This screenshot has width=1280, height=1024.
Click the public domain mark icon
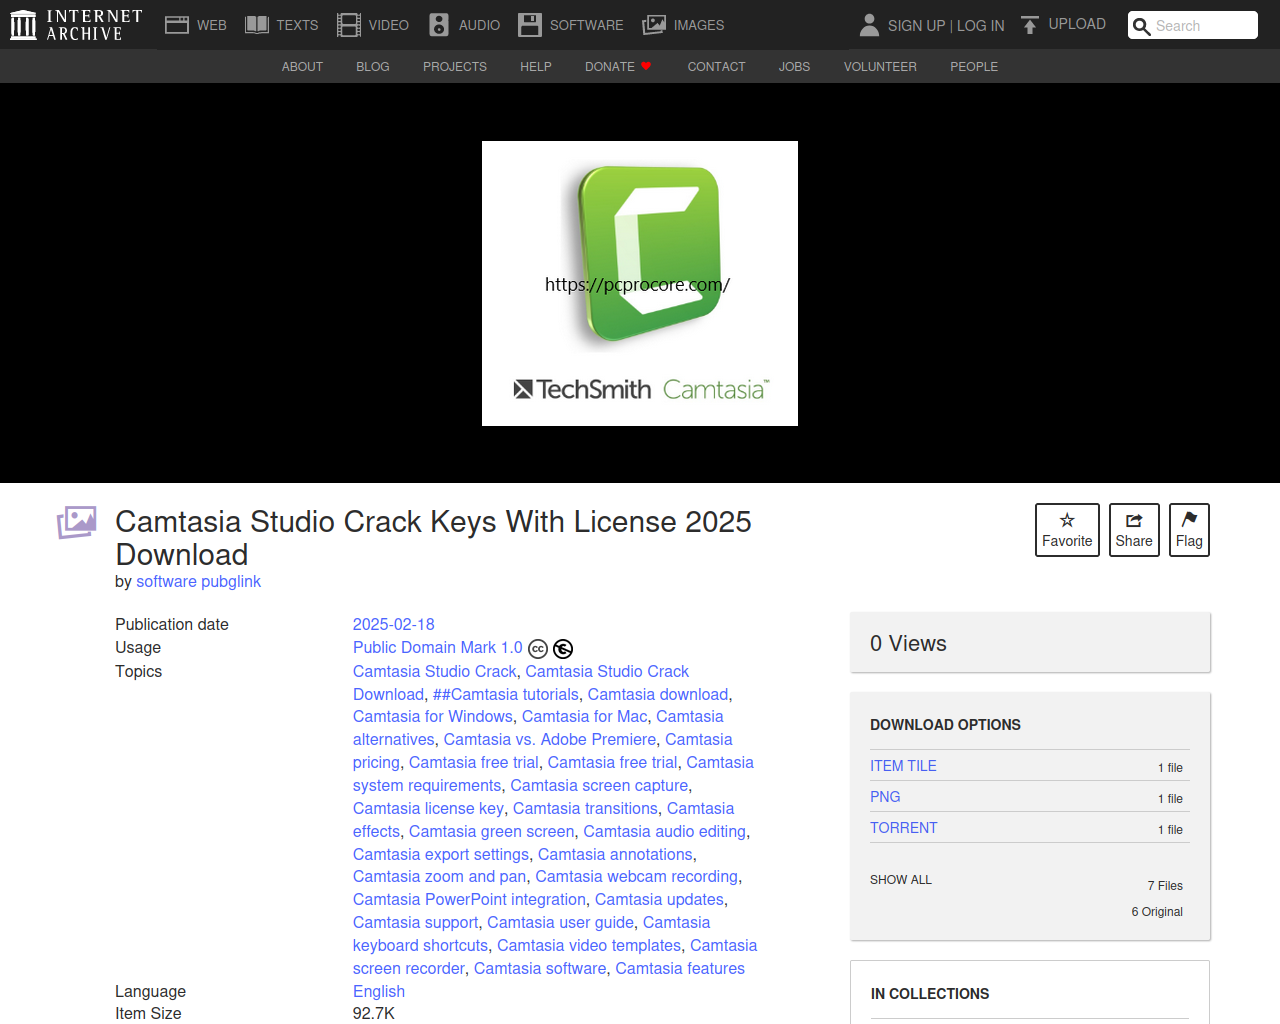563,649
